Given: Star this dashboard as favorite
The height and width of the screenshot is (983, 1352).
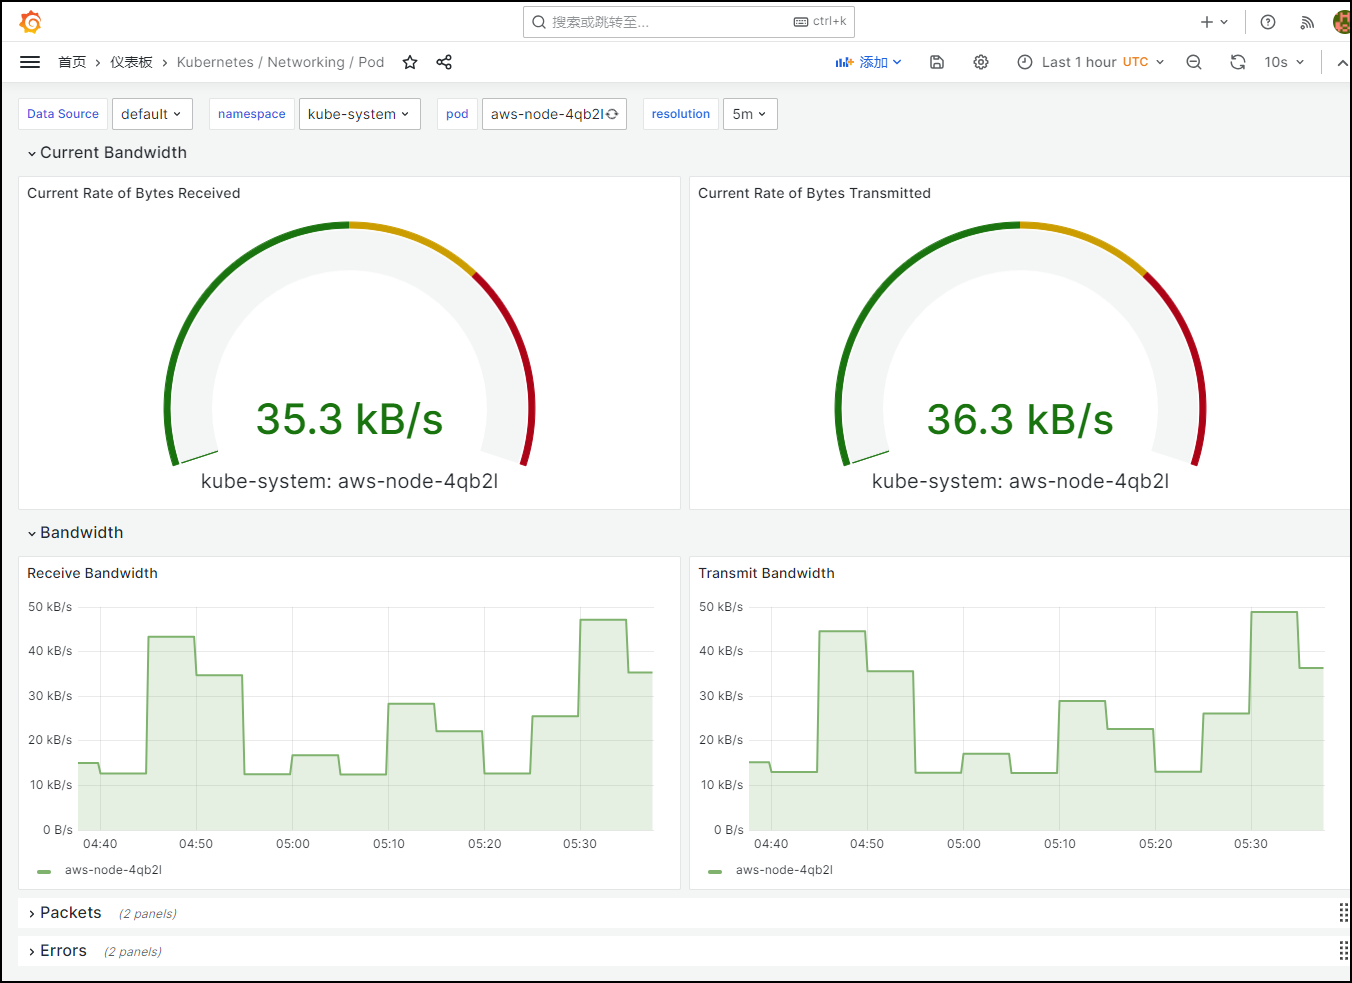Looking at the screenshot, I should [410, 62].
